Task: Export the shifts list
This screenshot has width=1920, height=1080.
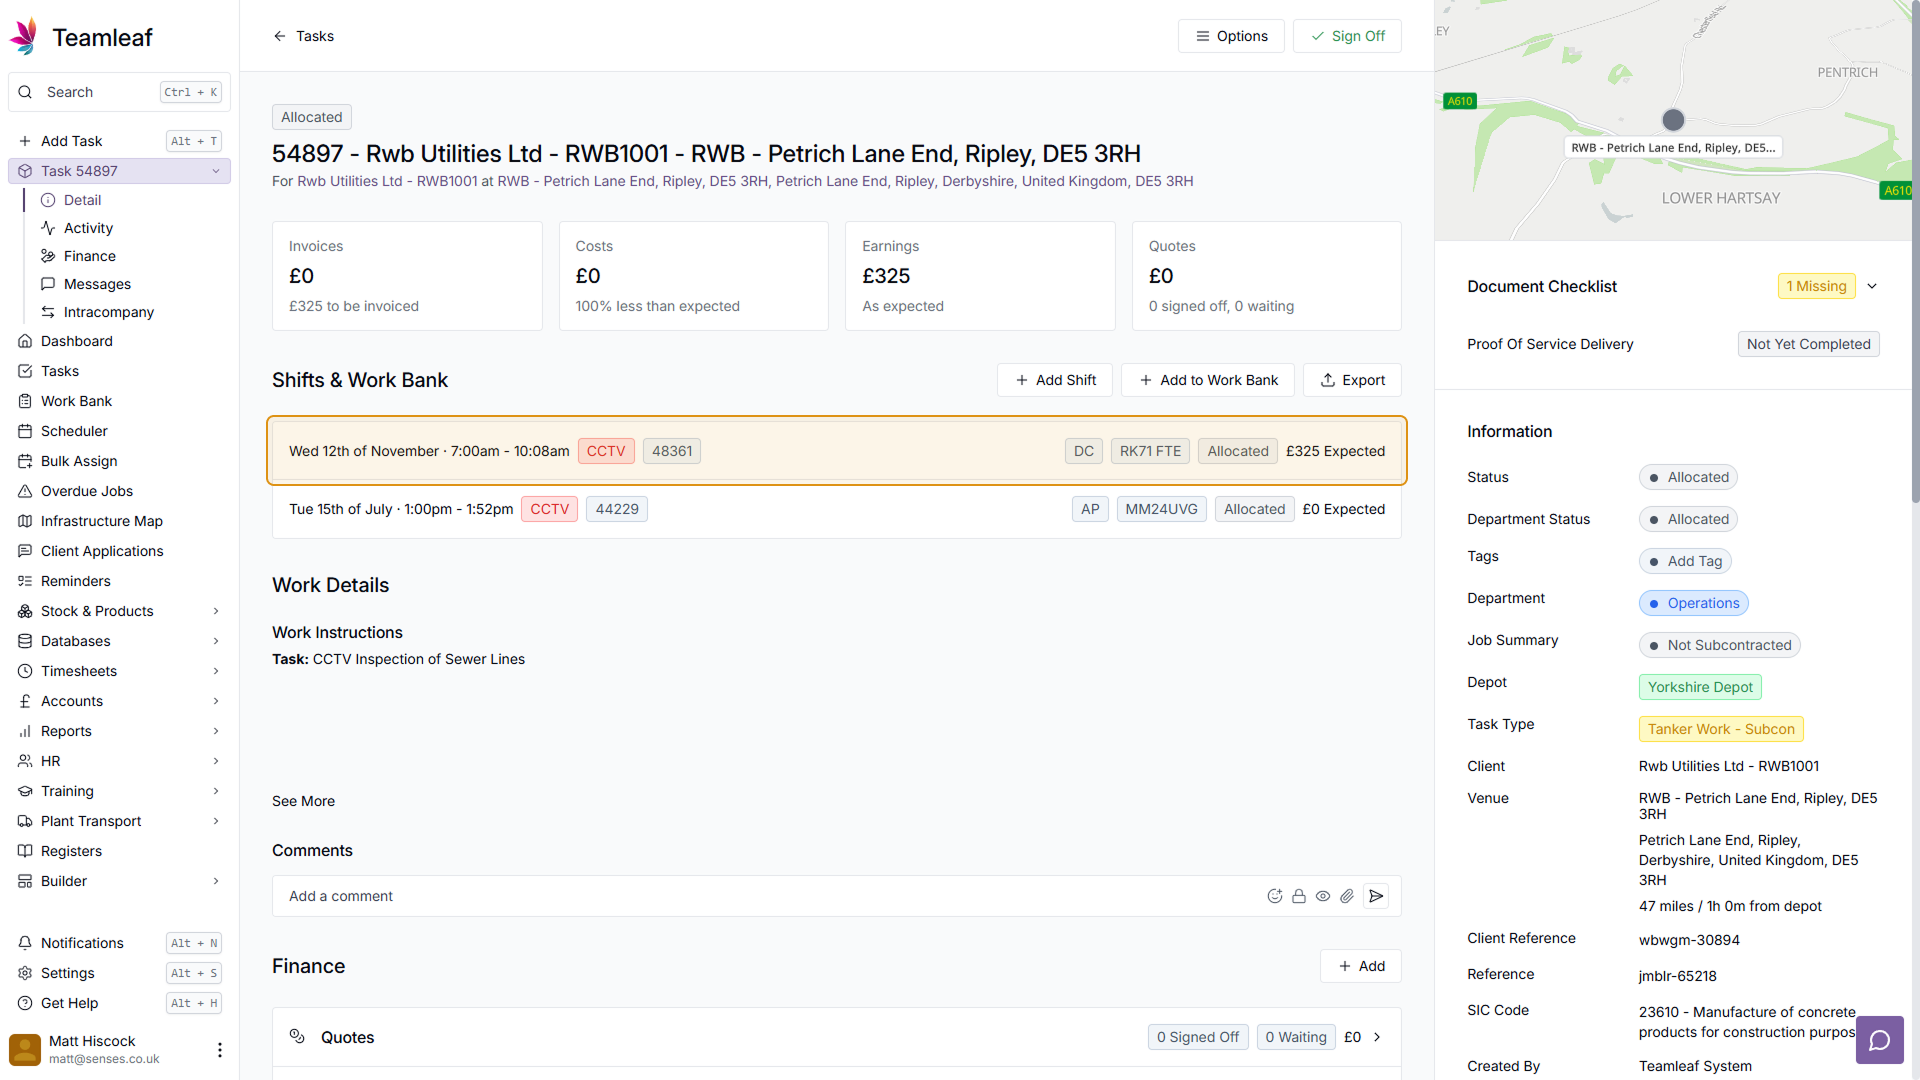Action: click(x=1352, y=380)
